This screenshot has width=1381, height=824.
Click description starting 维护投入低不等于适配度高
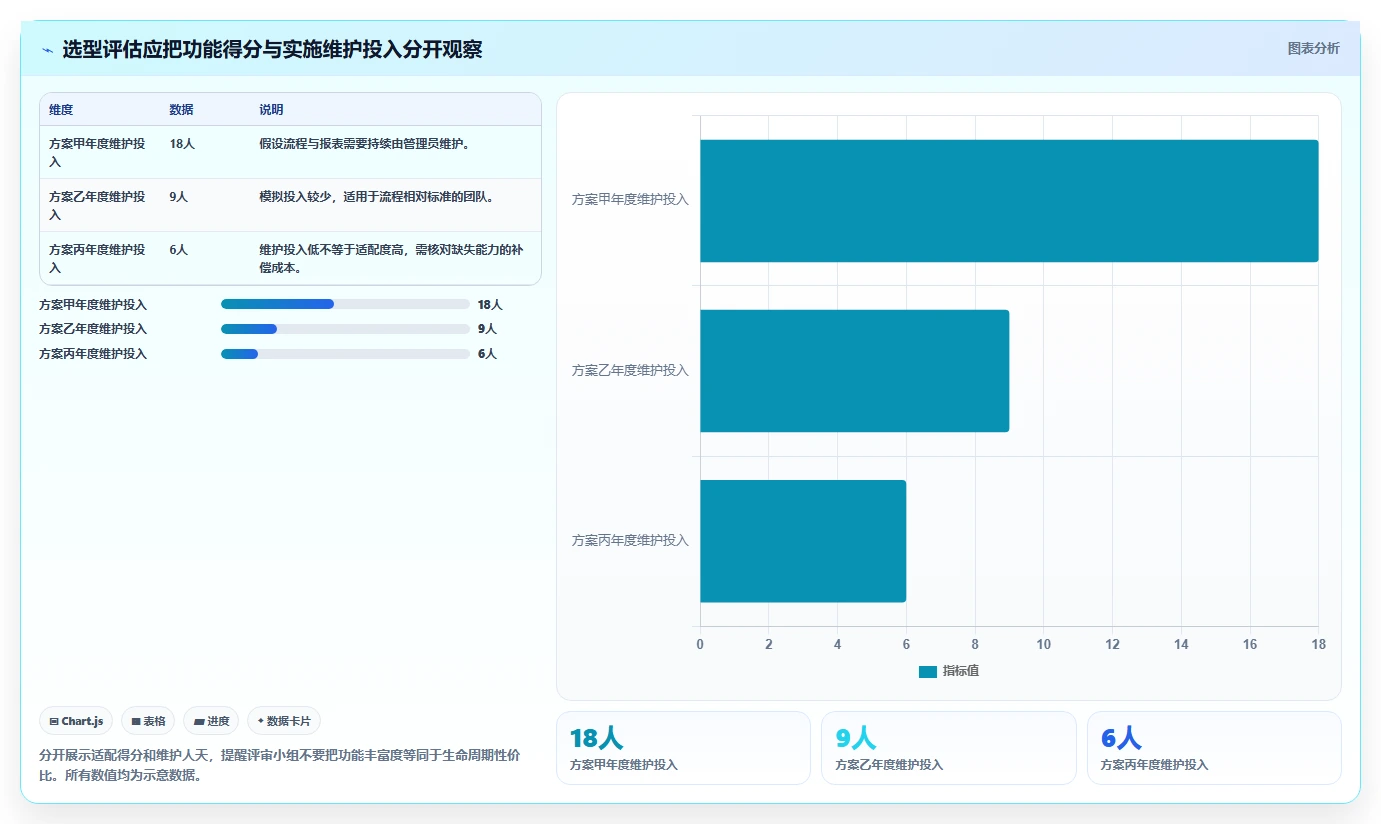point(391,258)
